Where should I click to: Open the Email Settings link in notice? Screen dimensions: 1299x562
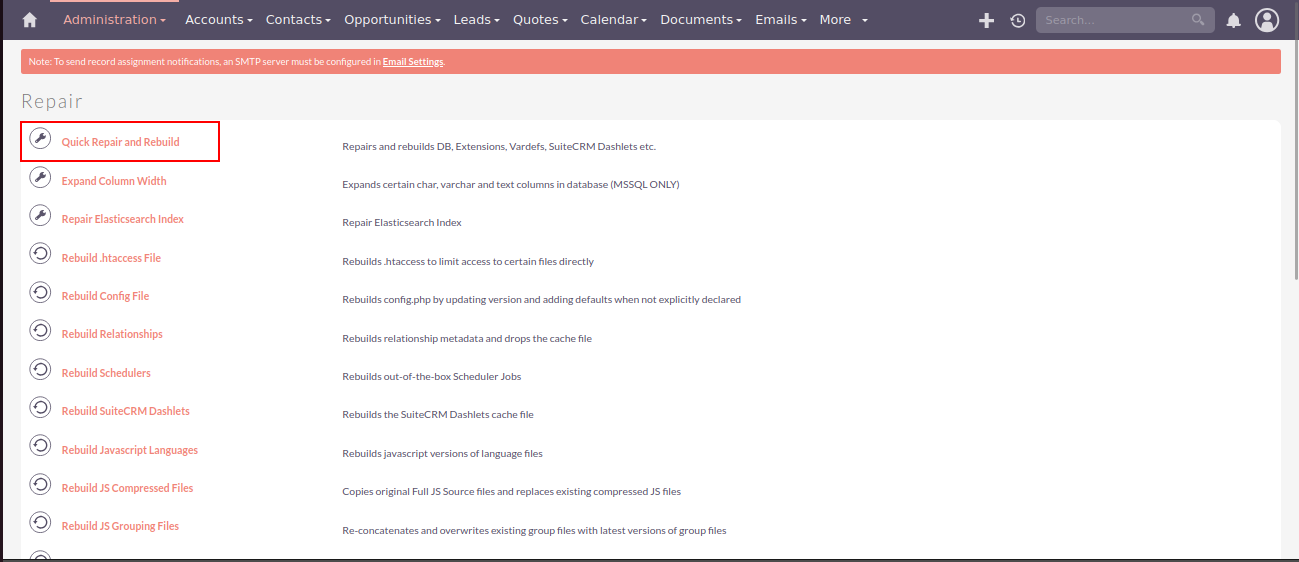(412, 62)
